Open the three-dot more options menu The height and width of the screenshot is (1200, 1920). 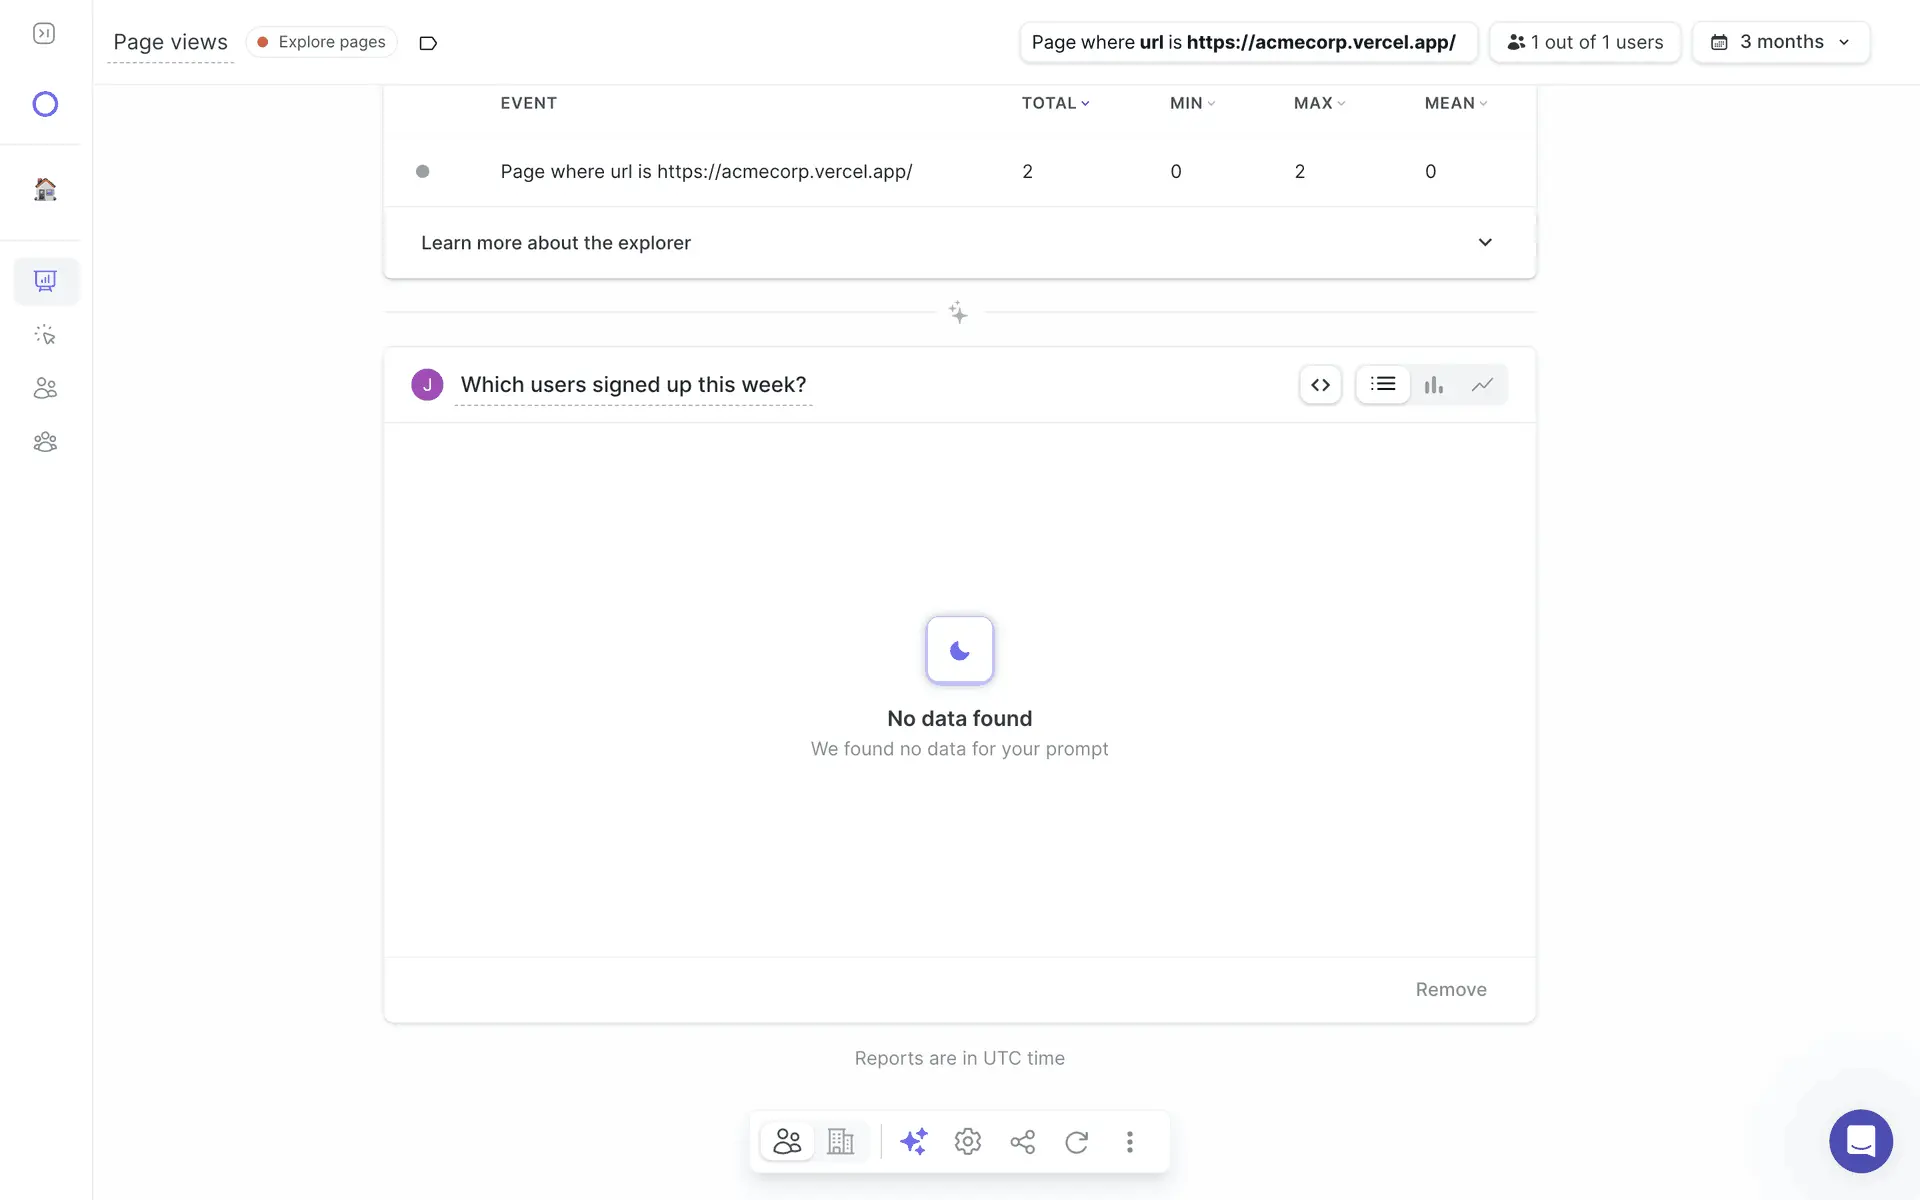tap(1130, 1141)
